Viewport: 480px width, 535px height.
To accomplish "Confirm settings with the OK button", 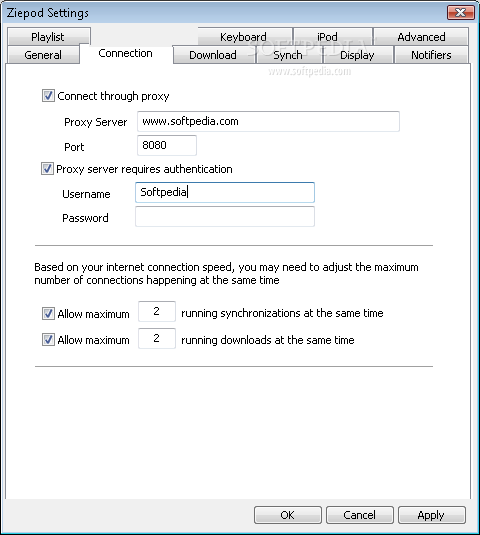I will (x=288, y=515).
